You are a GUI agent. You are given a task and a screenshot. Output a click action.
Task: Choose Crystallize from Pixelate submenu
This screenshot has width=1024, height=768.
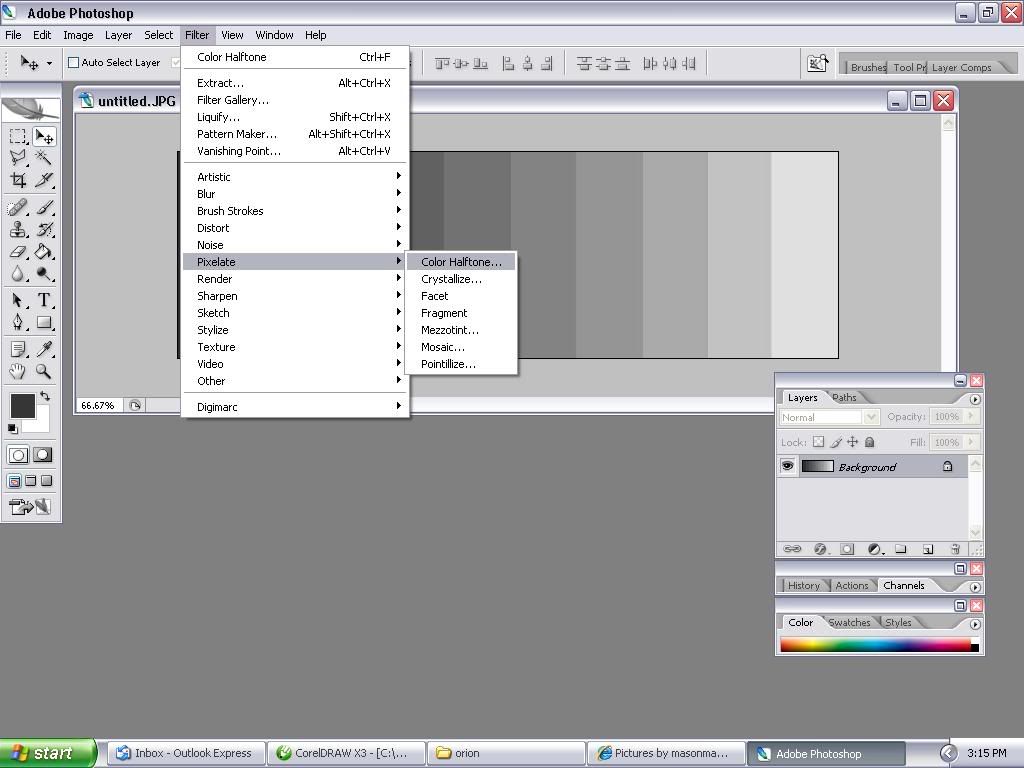(x=461, y=279)
